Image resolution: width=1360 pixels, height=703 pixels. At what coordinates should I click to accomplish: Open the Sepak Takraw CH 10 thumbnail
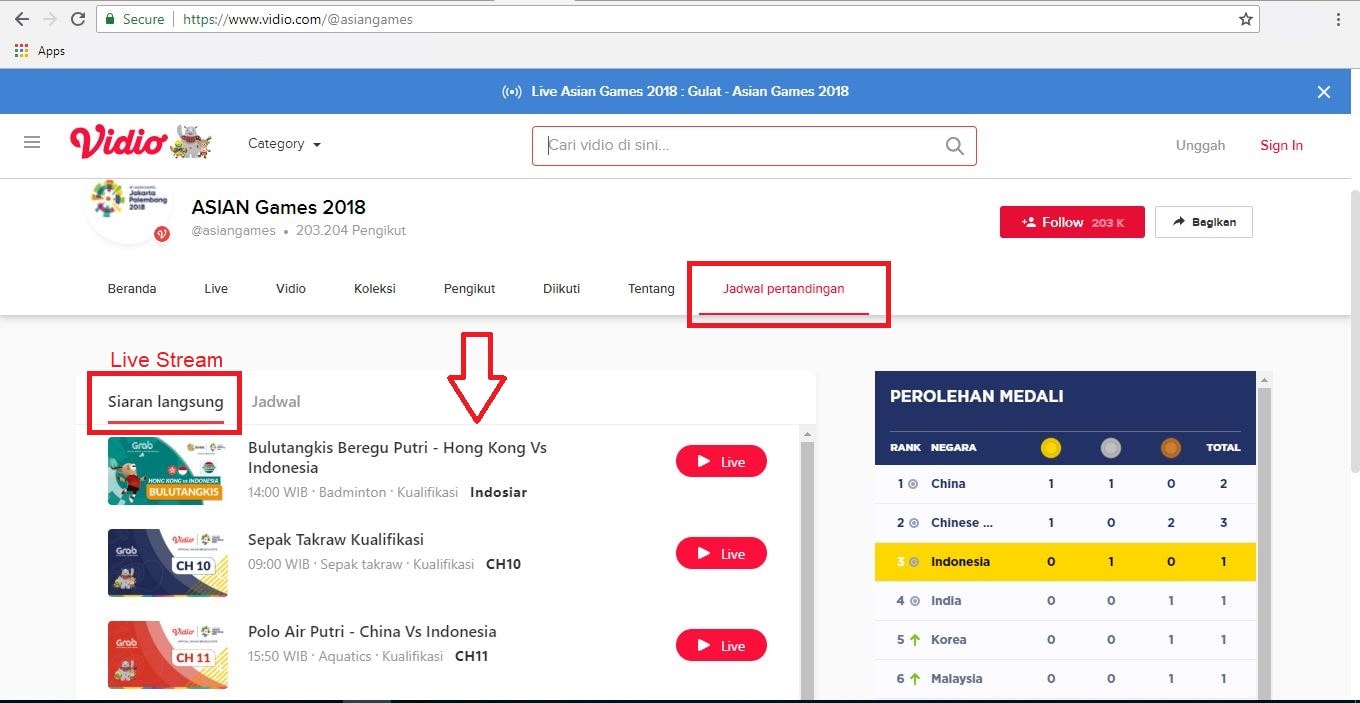point(168,563)
